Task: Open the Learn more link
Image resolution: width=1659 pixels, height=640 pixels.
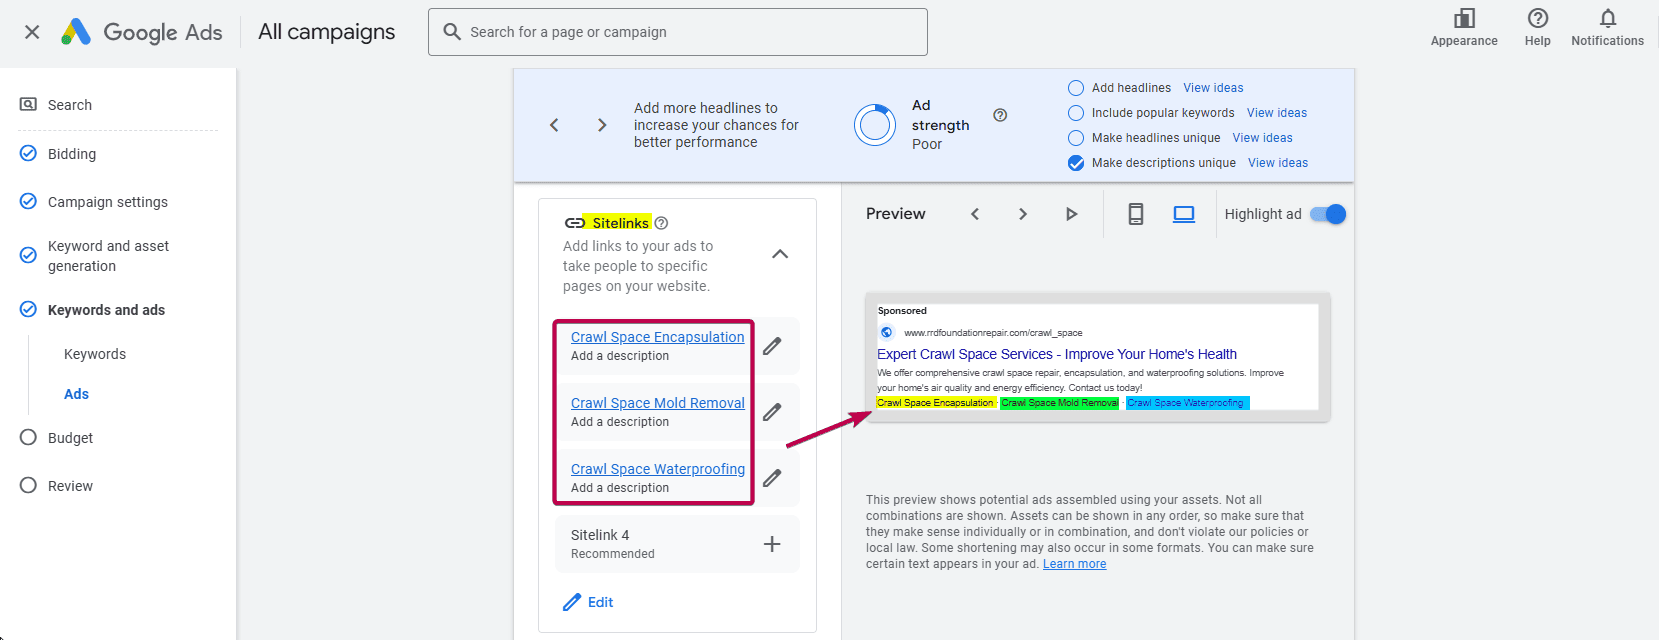Action: tap(1074, 564)
